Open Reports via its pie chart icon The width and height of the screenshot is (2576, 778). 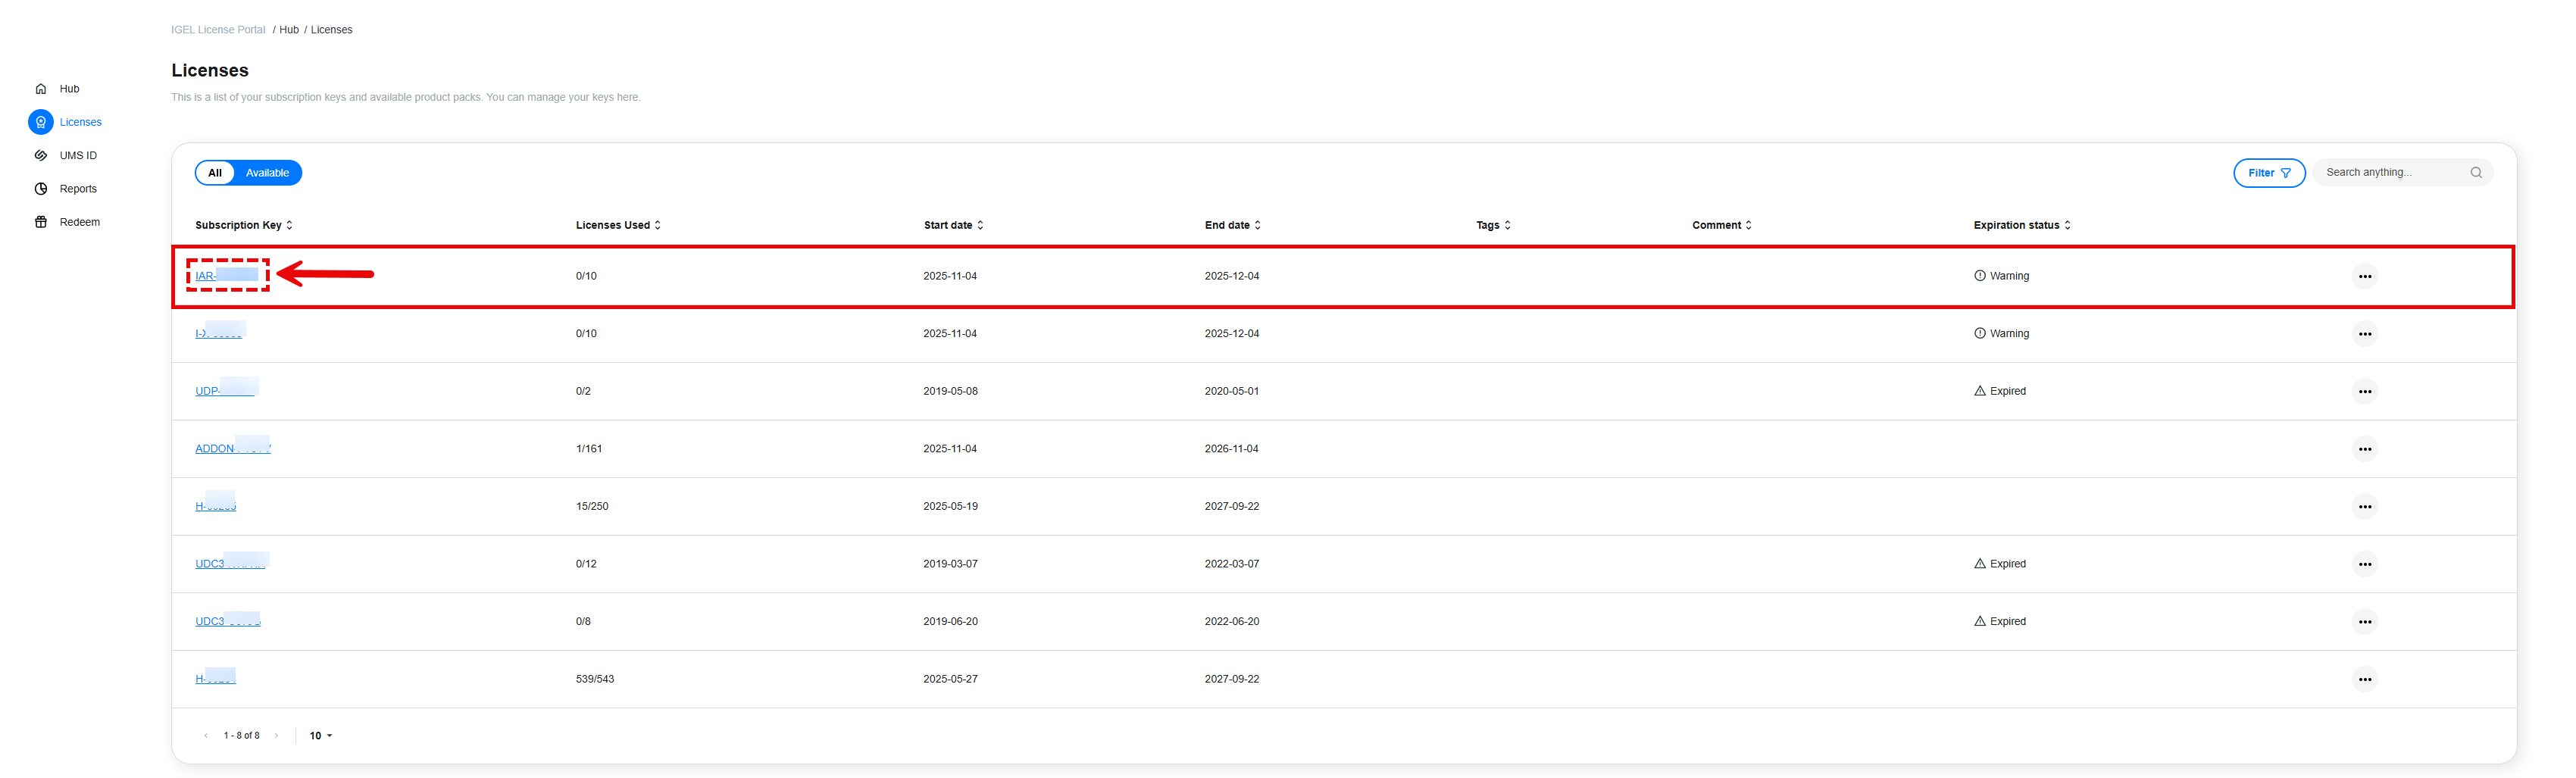click(41, 189)
